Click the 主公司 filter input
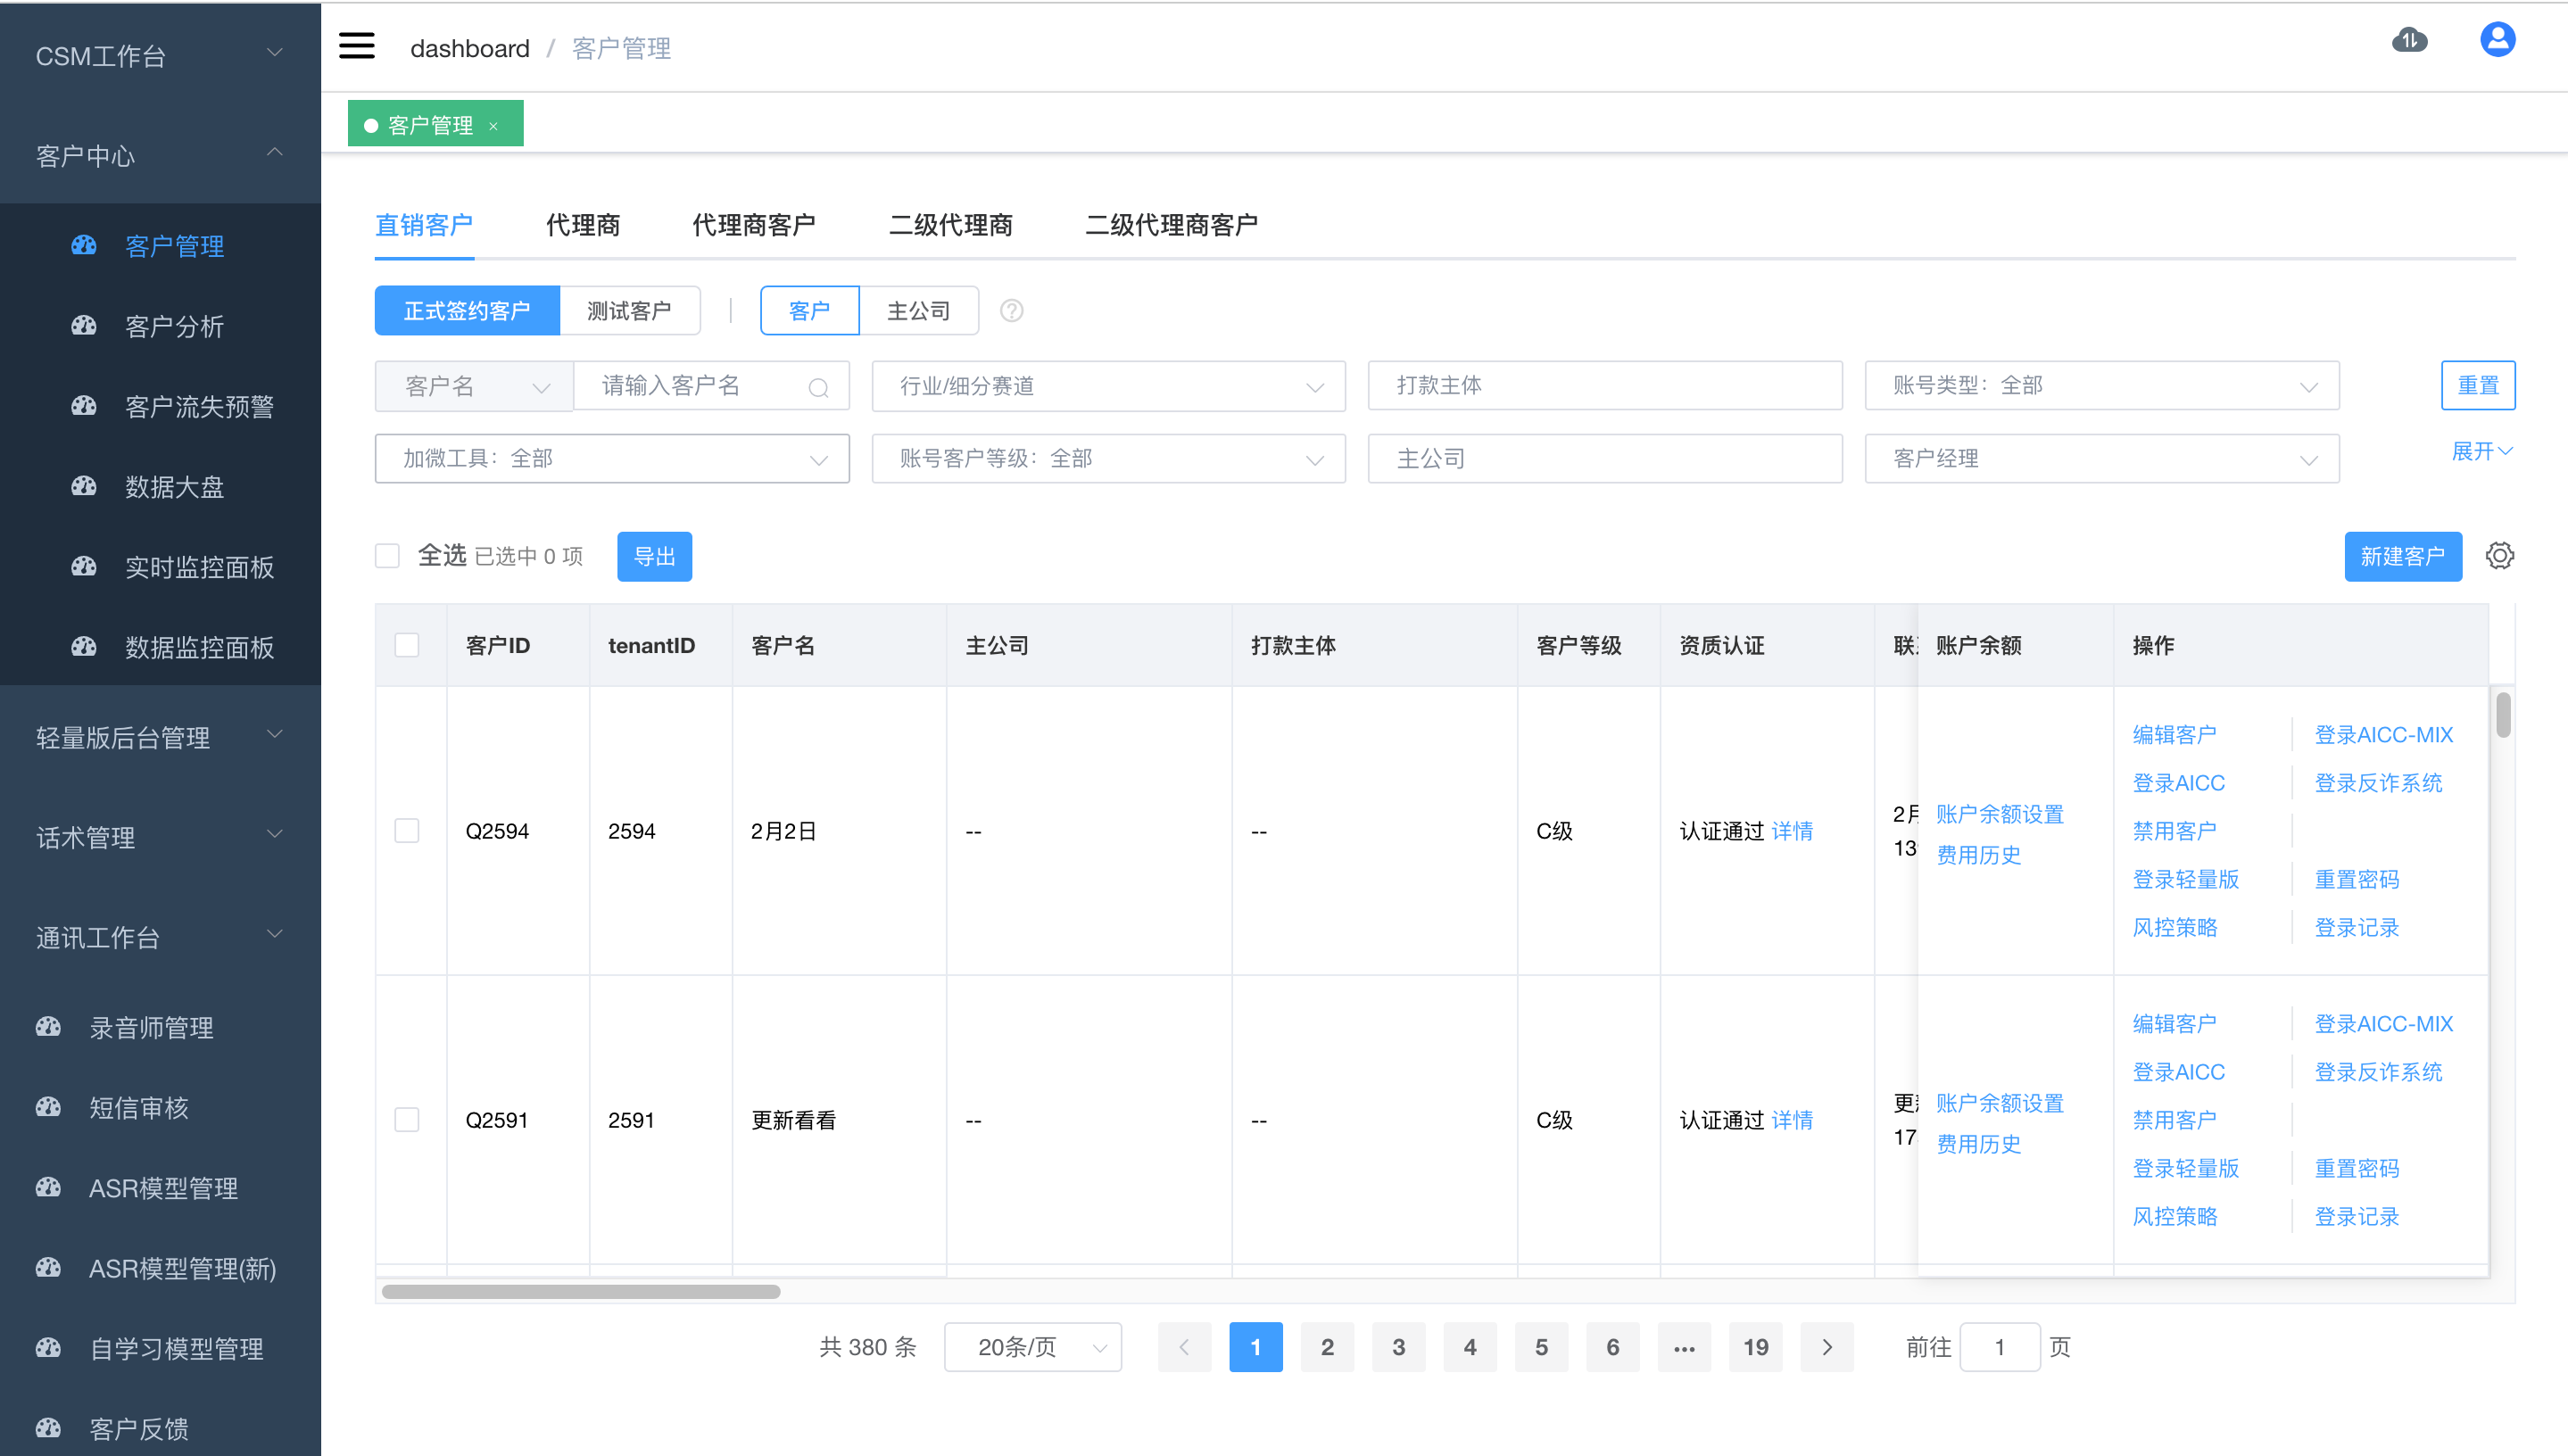Screen dimensions: 2568x1456 (x=1604, y=459)
